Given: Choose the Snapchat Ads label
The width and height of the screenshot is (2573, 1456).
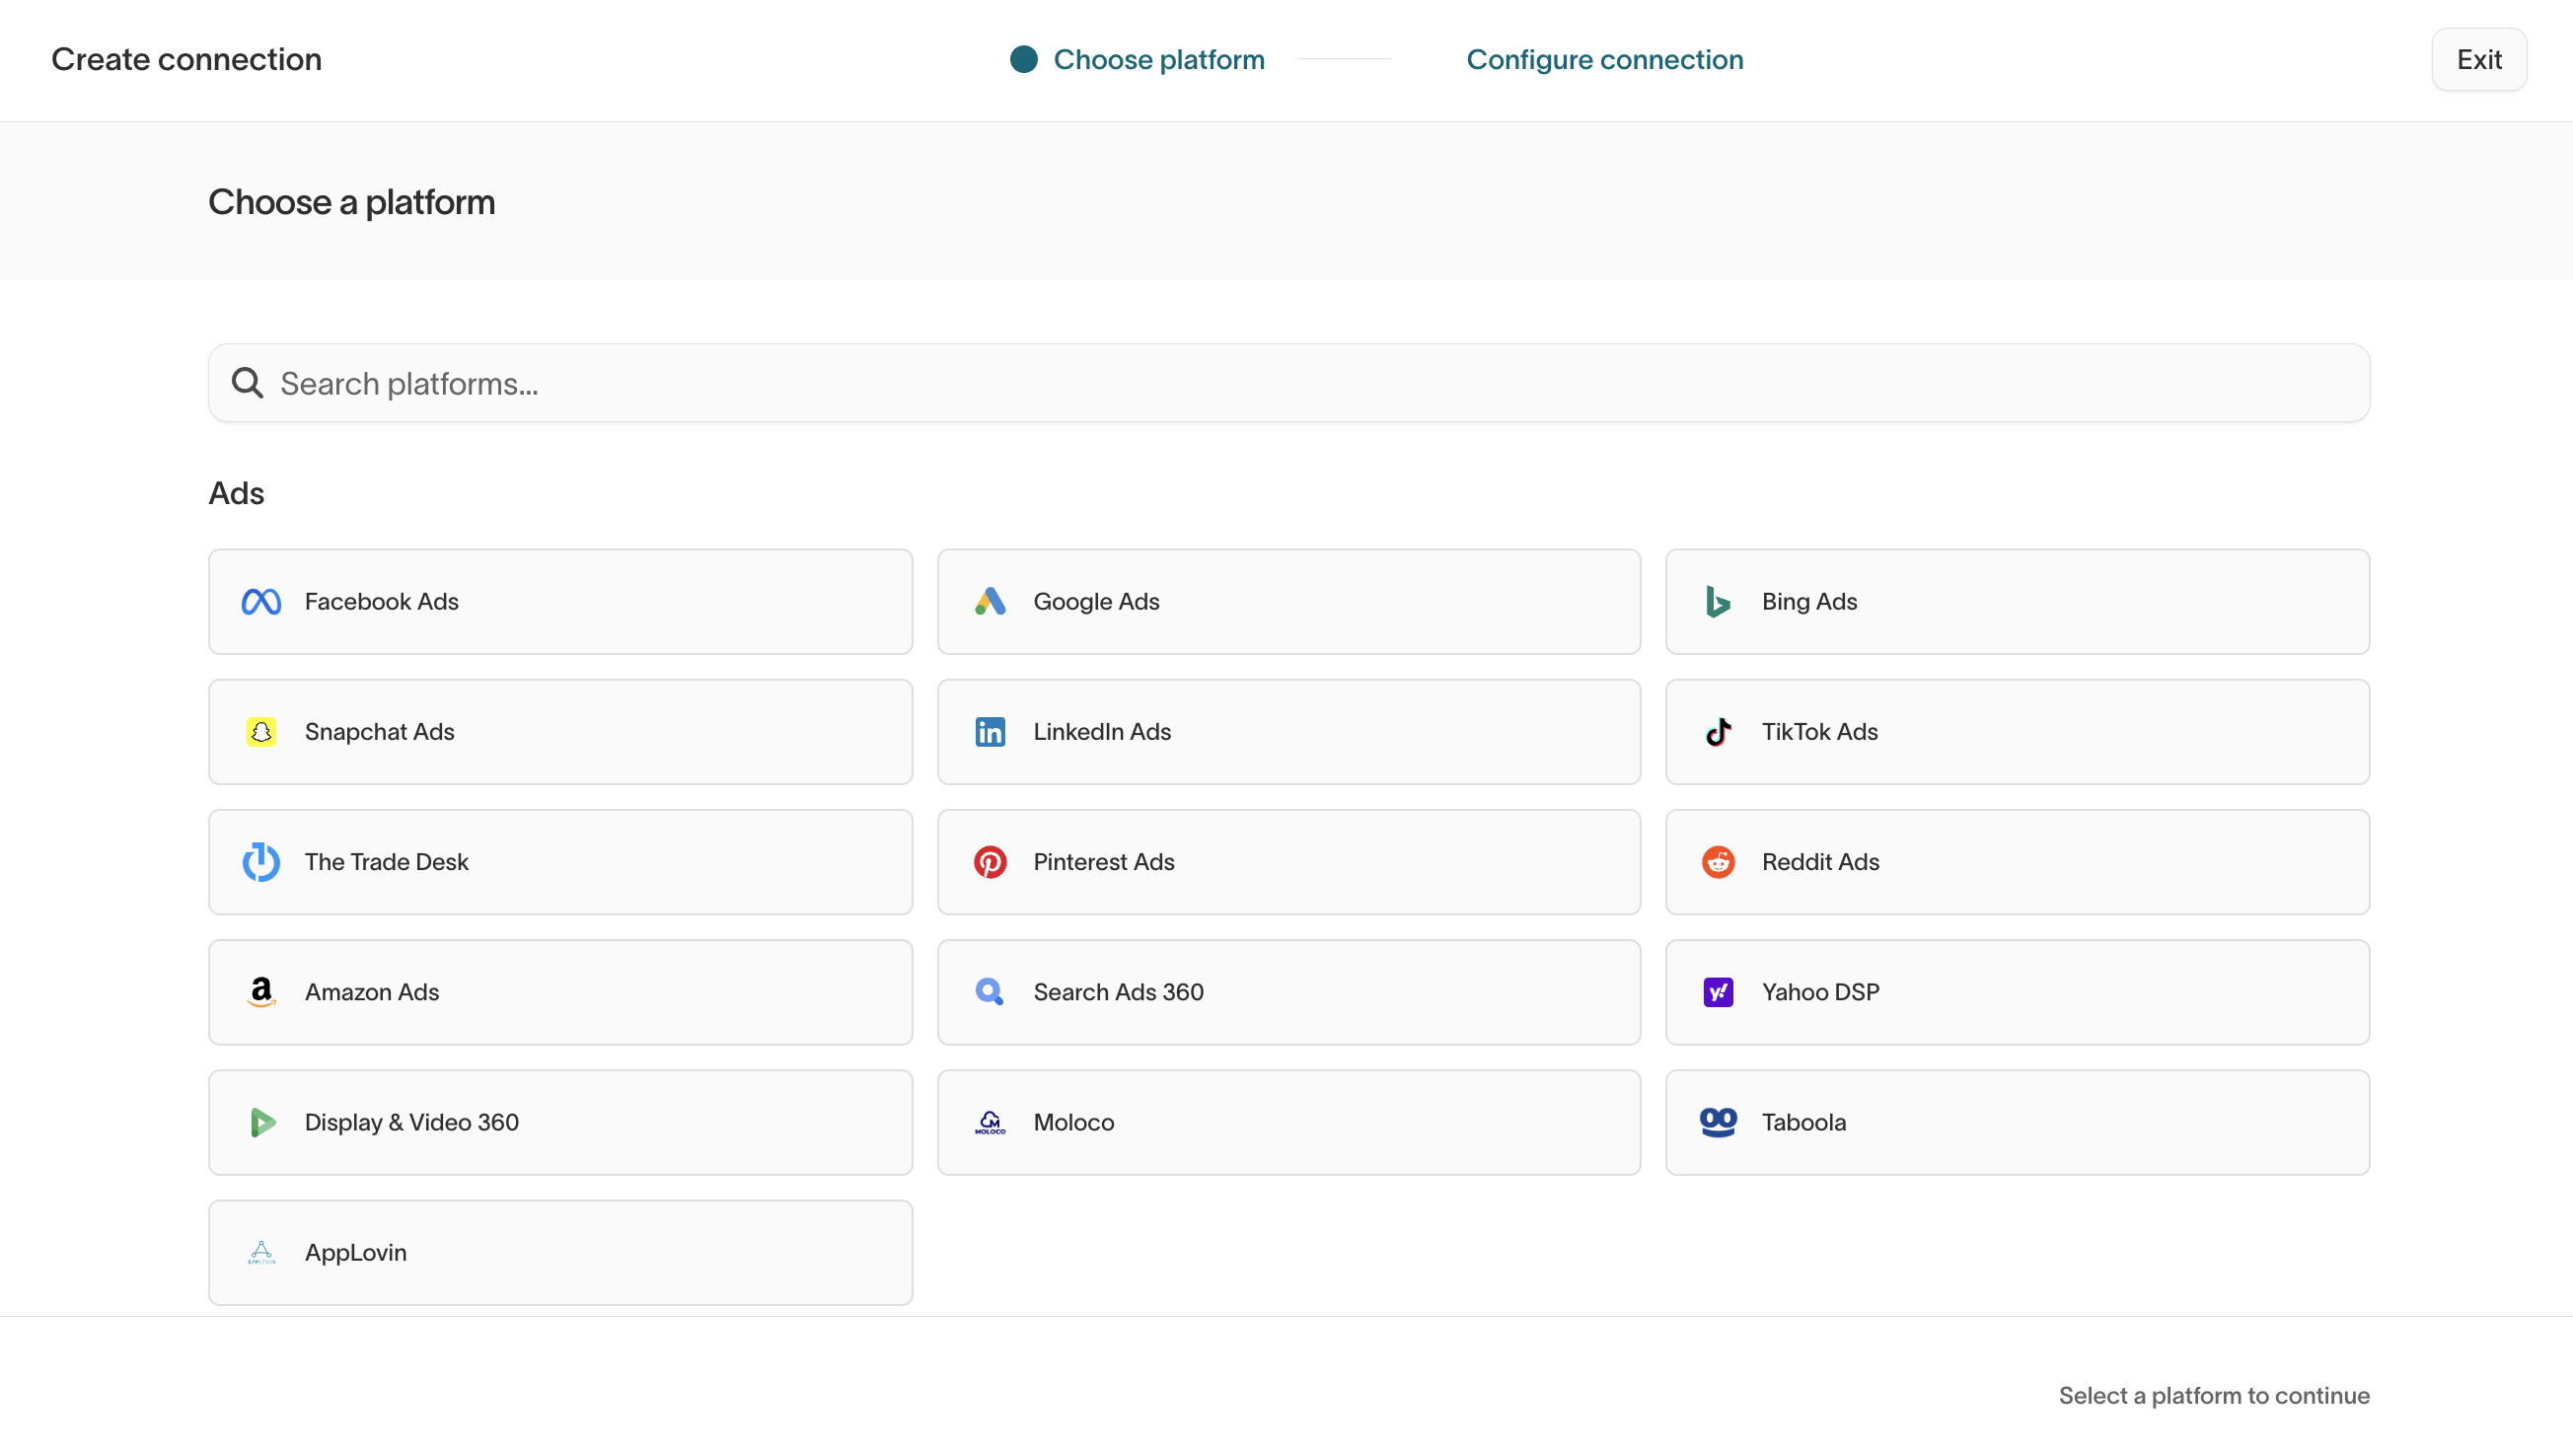Looking at the screenshot, I should [x=379, y=732].
